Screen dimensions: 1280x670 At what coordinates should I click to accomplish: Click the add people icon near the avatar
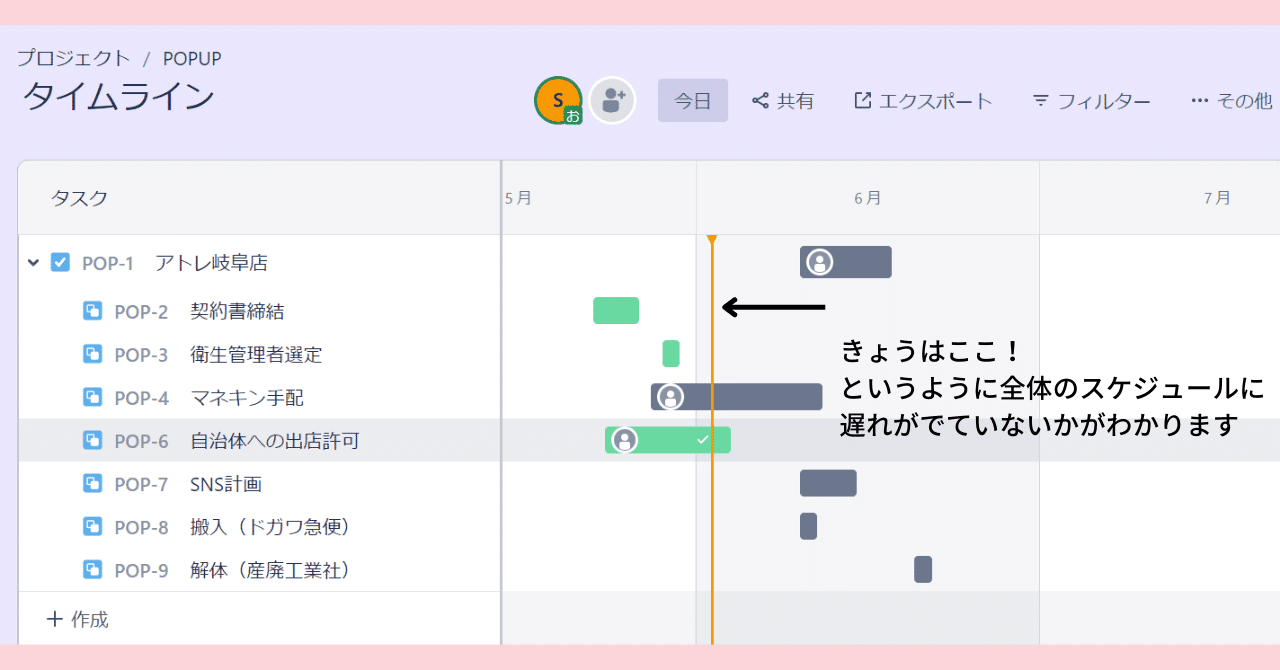(x=611, y=100)
